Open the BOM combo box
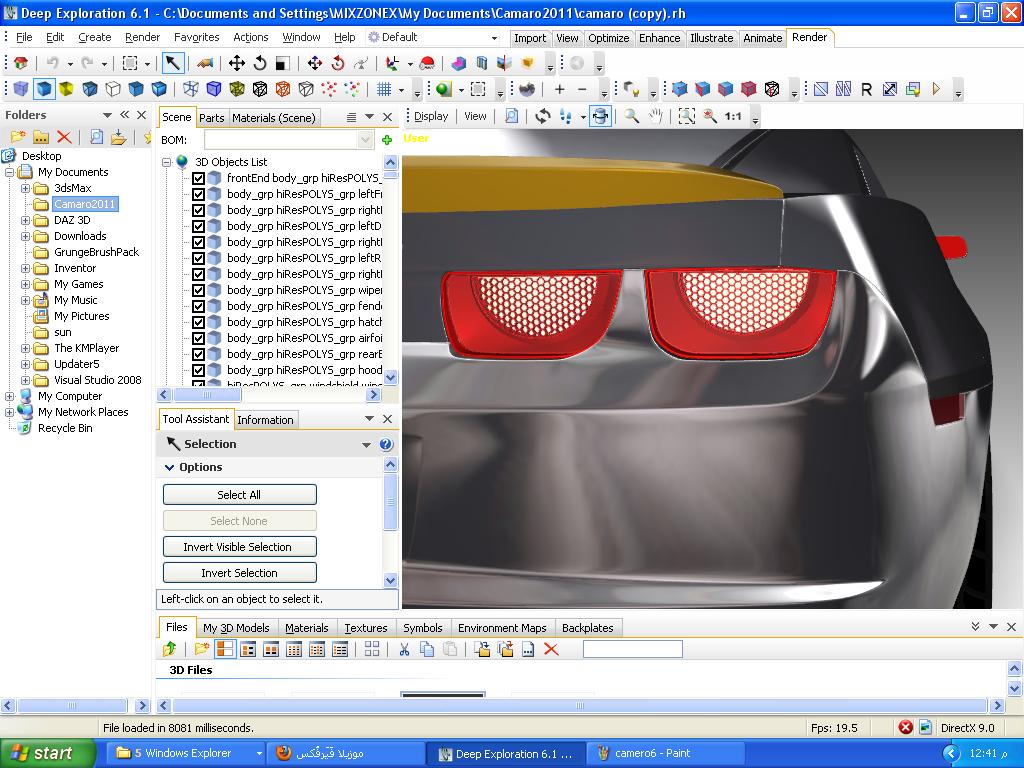 tap(366, 140)
